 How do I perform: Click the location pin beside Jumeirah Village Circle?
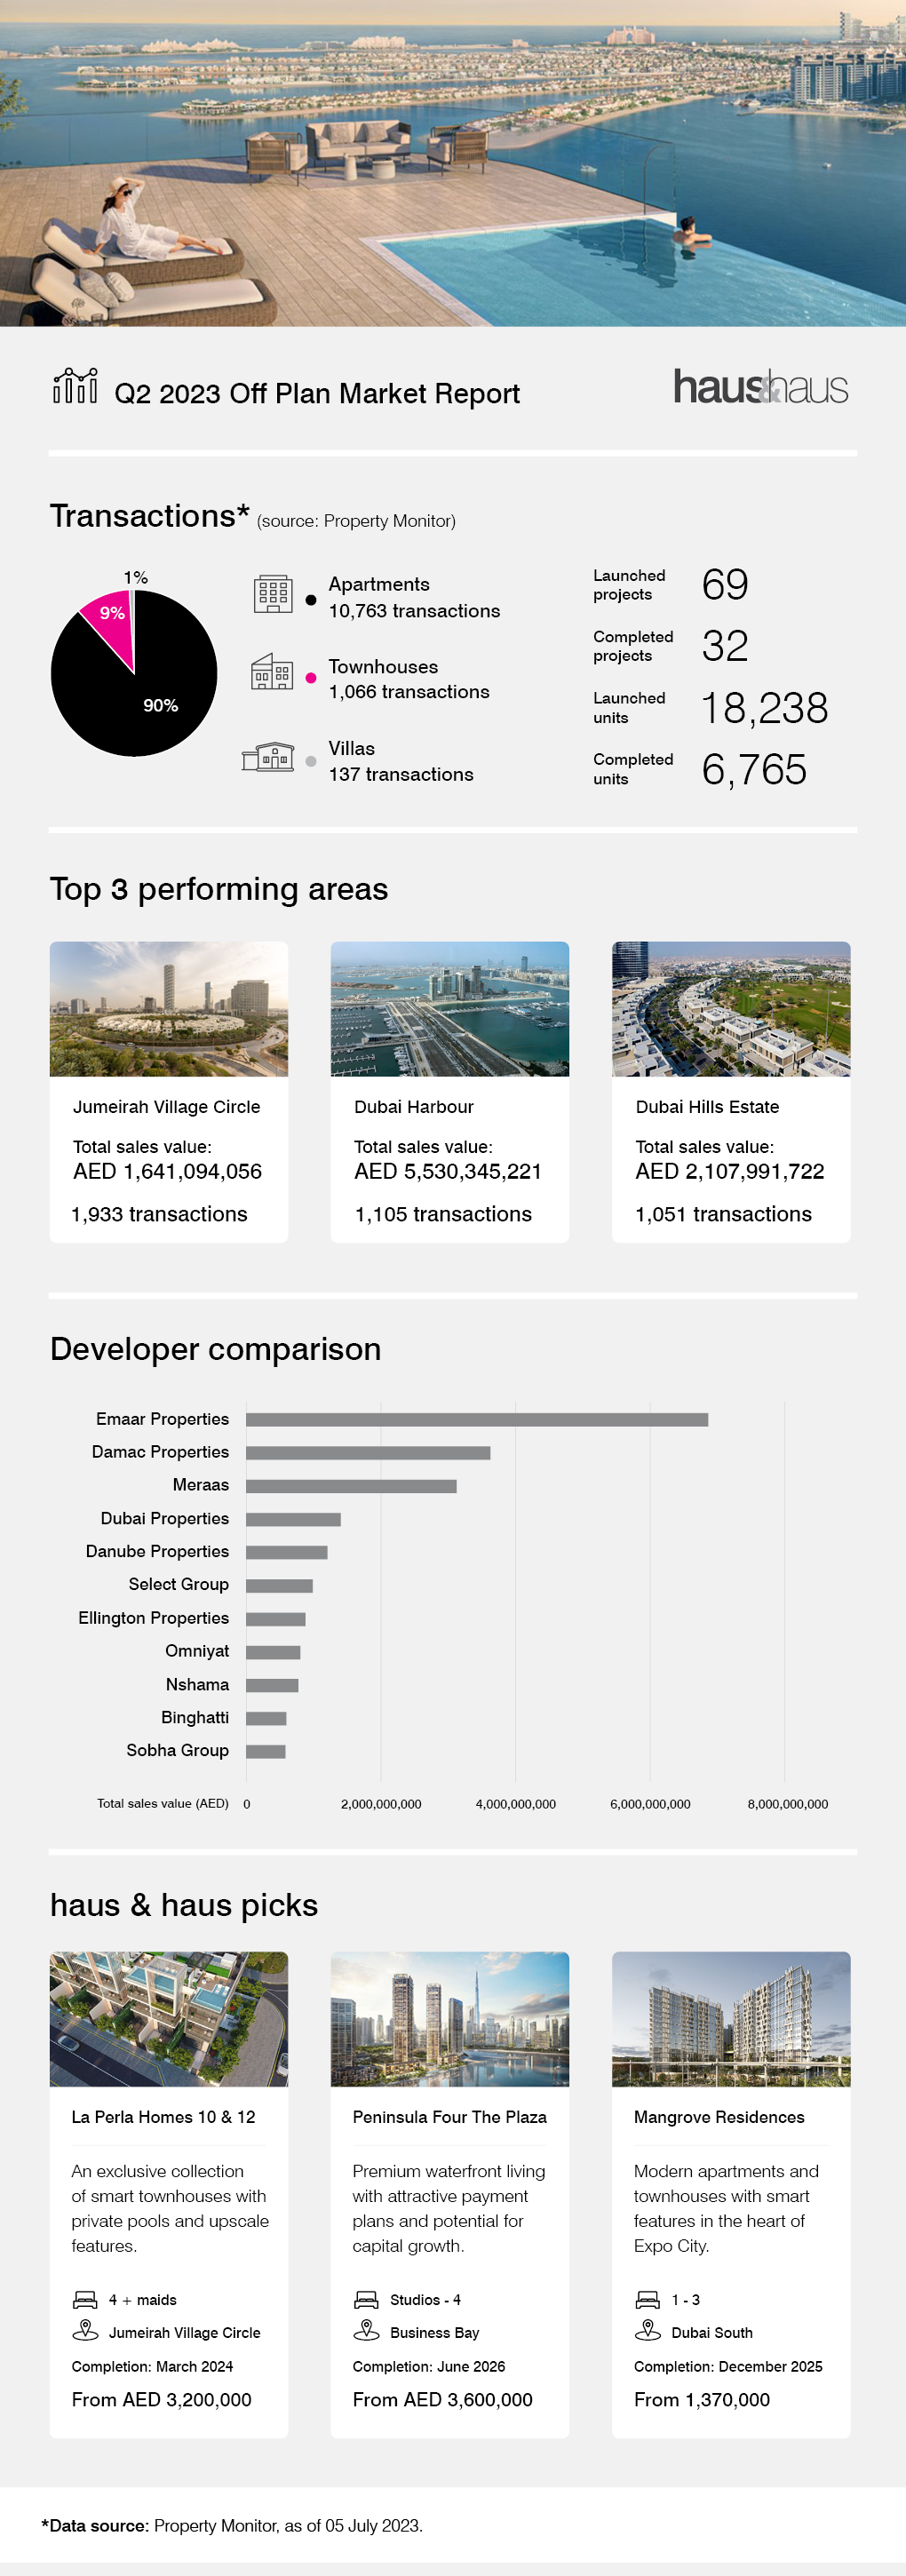(85, 2330)
